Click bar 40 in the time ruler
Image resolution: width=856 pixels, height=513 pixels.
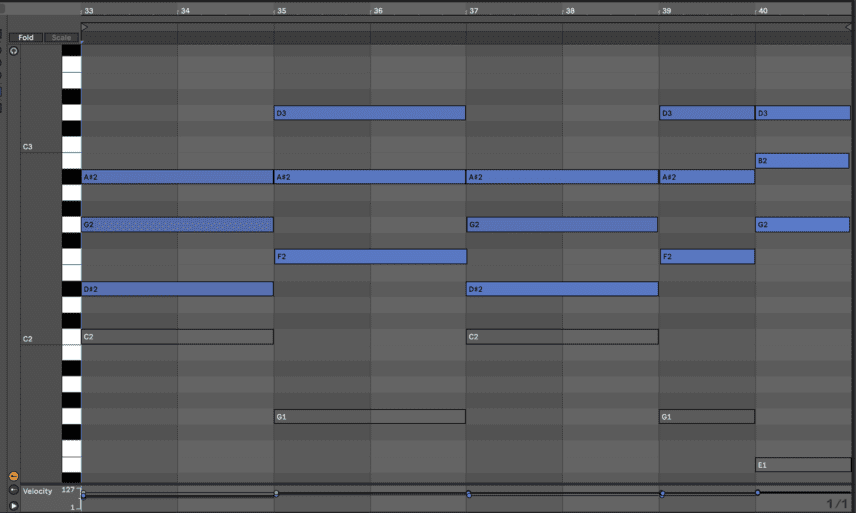tap(763, 11)
